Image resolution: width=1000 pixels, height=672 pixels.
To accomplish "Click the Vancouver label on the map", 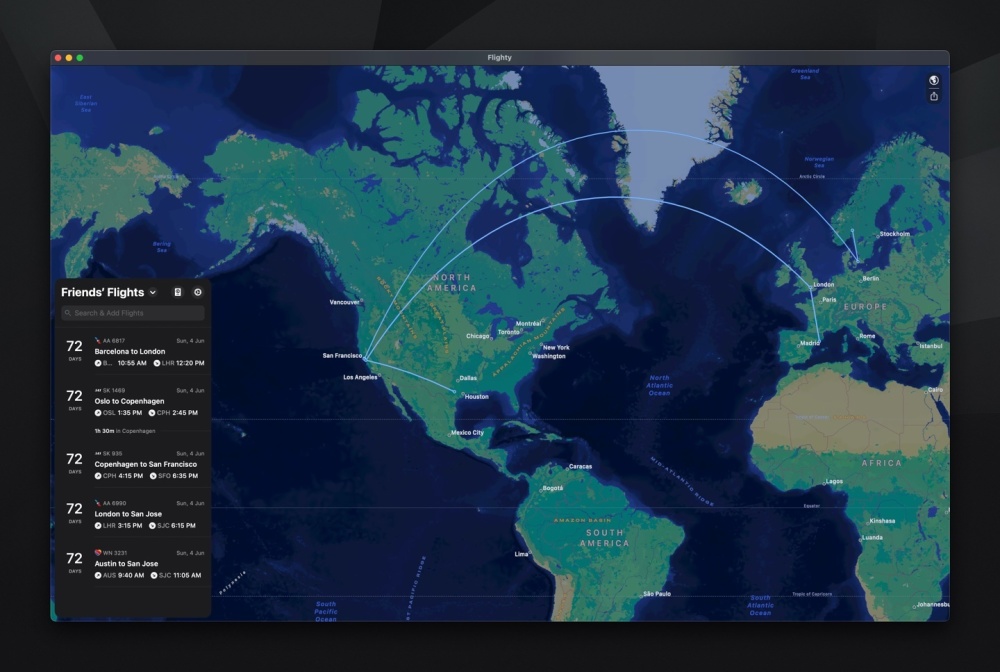I will [344, 302].
